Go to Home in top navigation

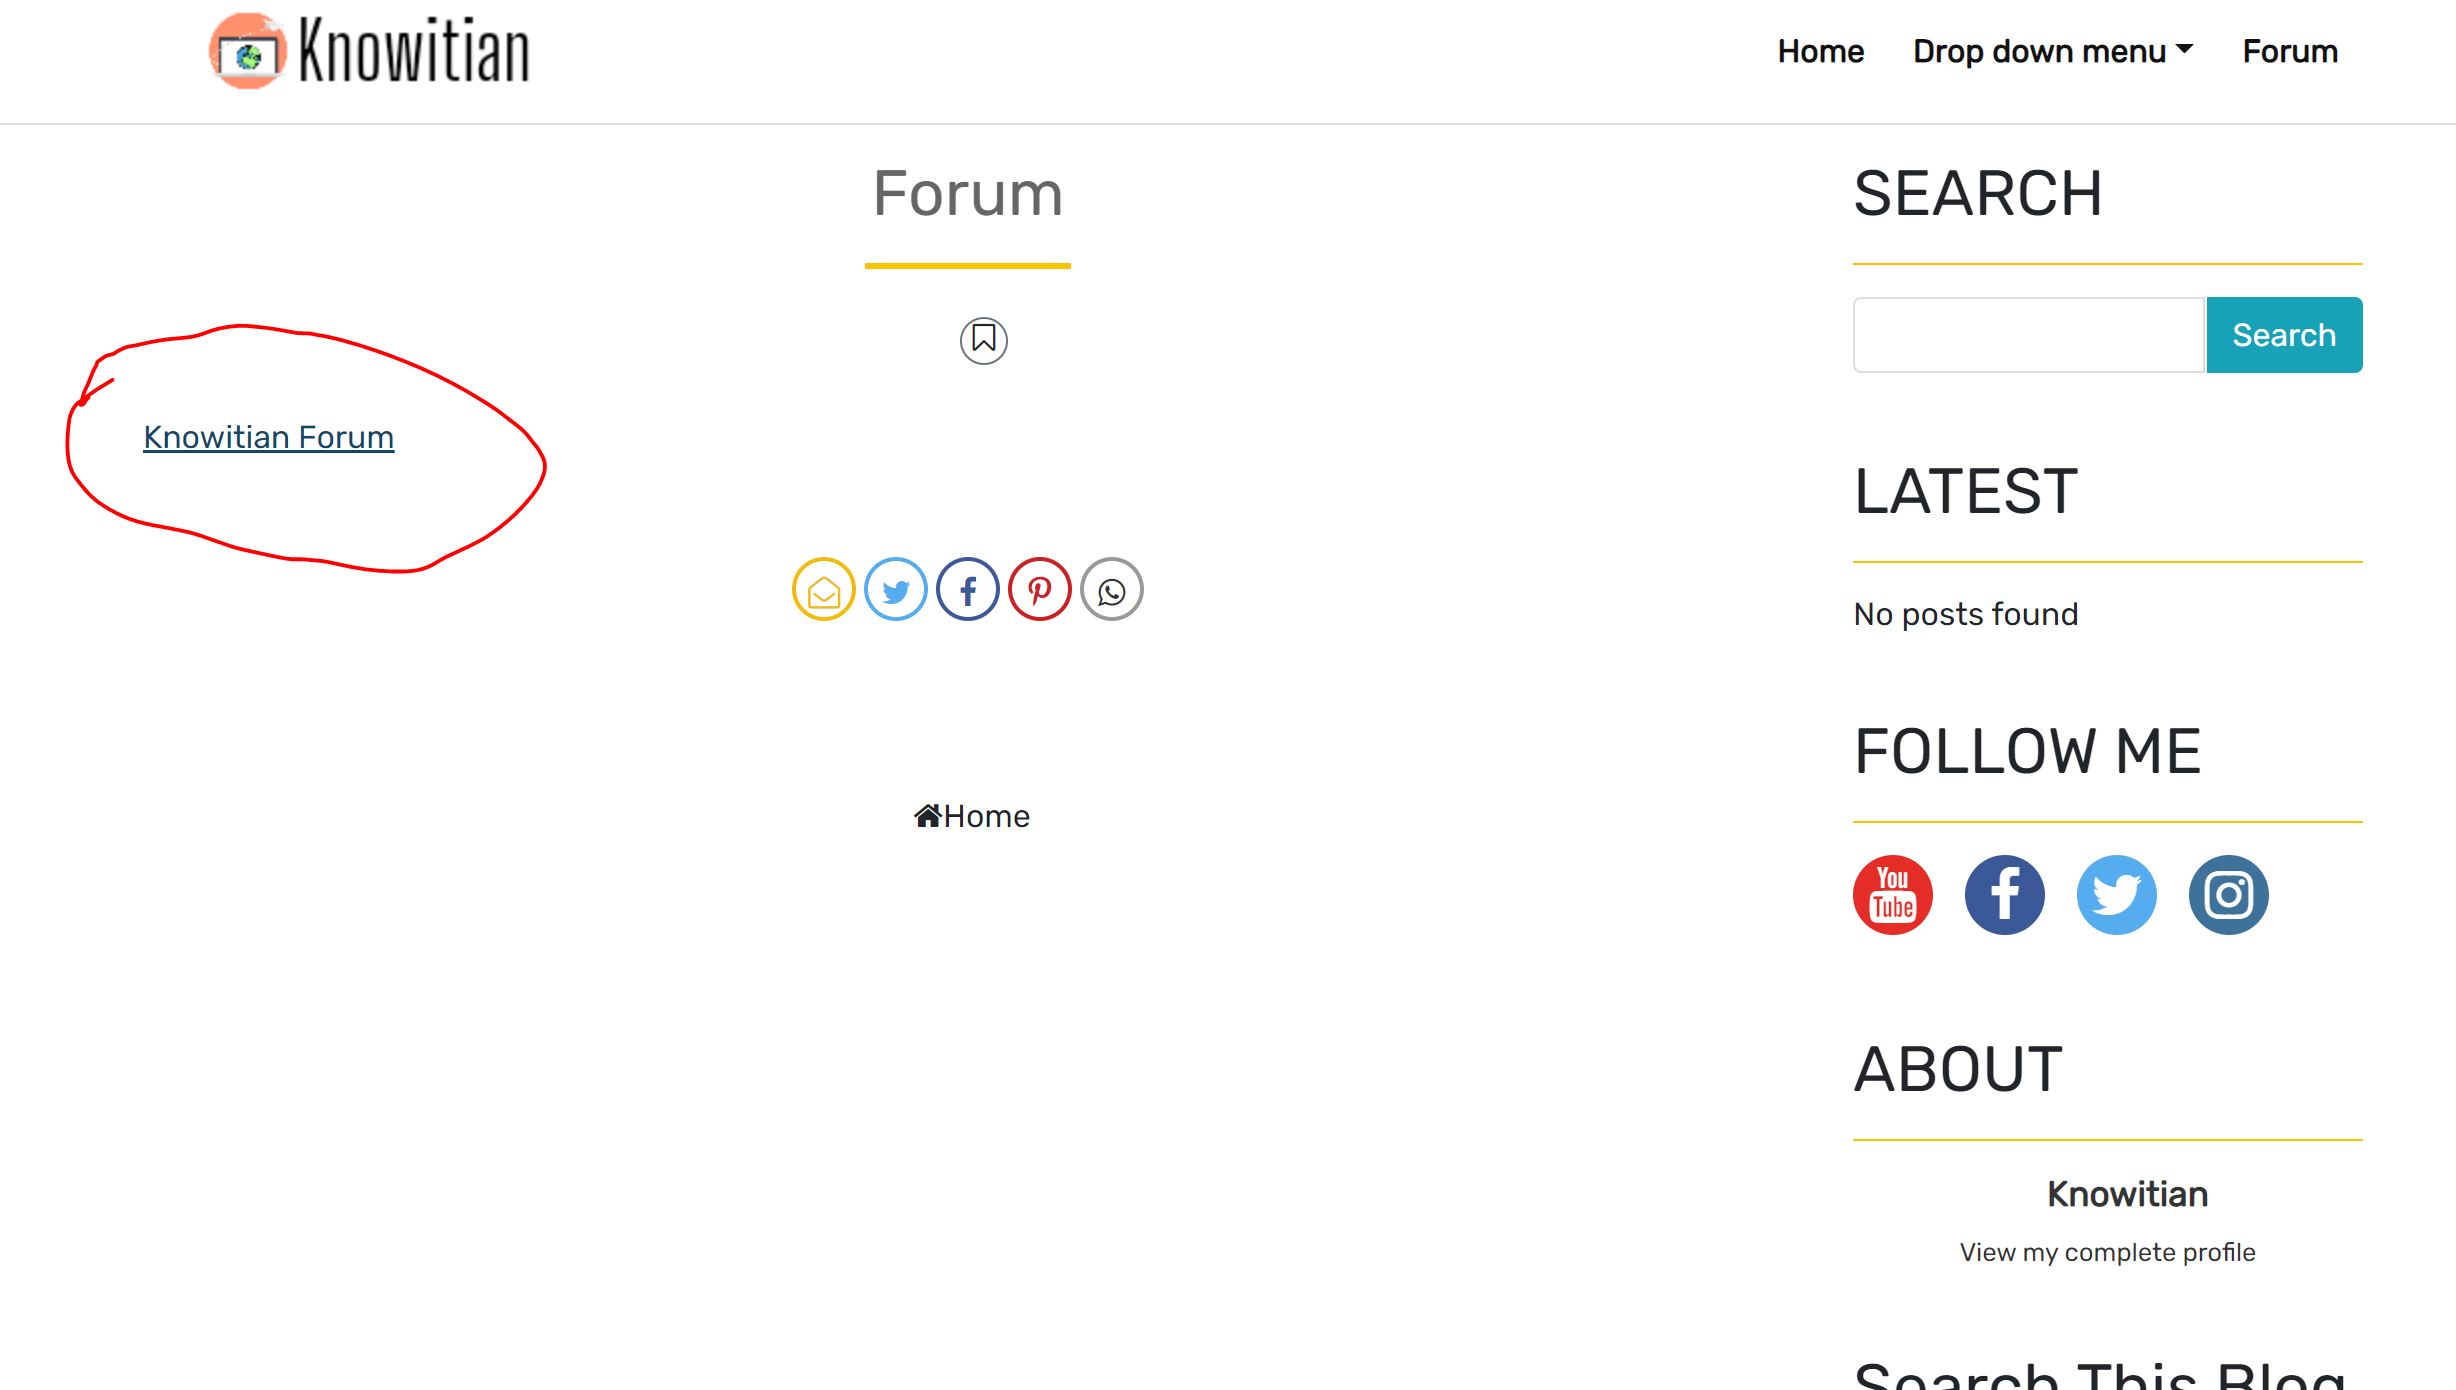(1820, 52)
